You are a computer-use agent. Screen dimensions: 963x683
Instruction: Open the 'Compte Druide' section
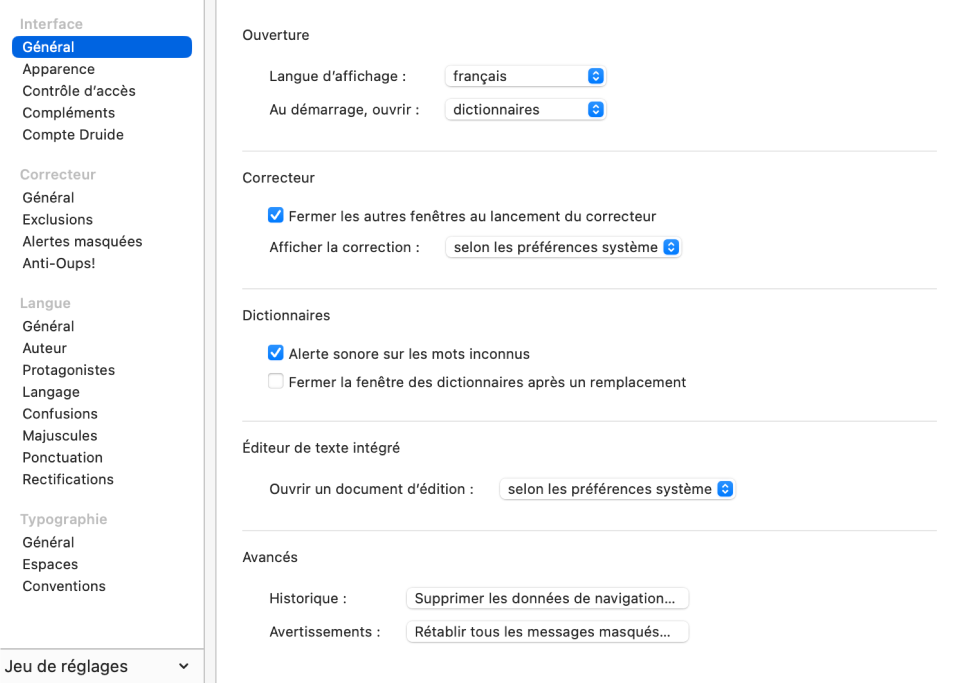tap(73, 135)
